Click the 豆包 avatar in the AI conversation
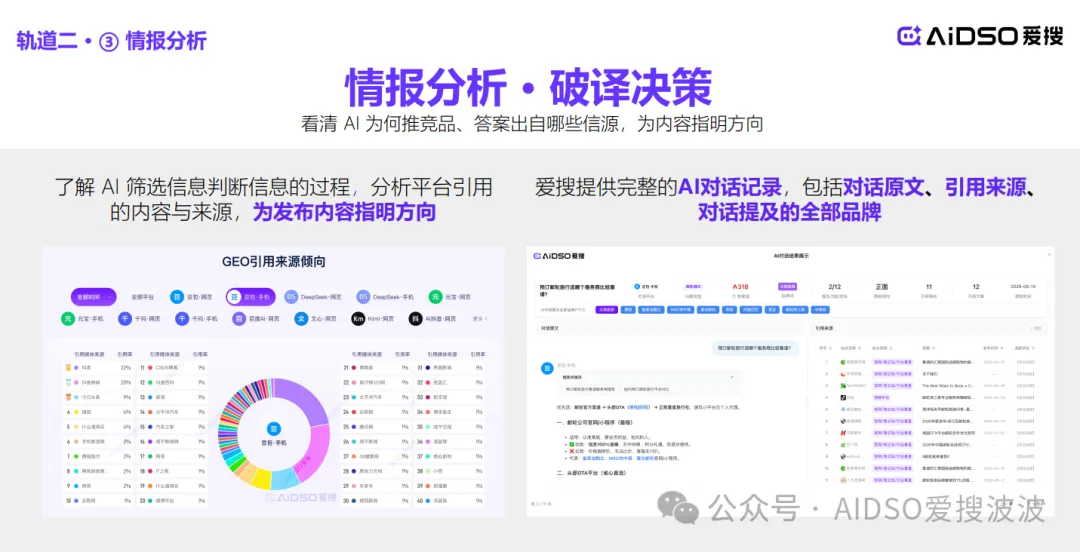 (x=547, y=368)
